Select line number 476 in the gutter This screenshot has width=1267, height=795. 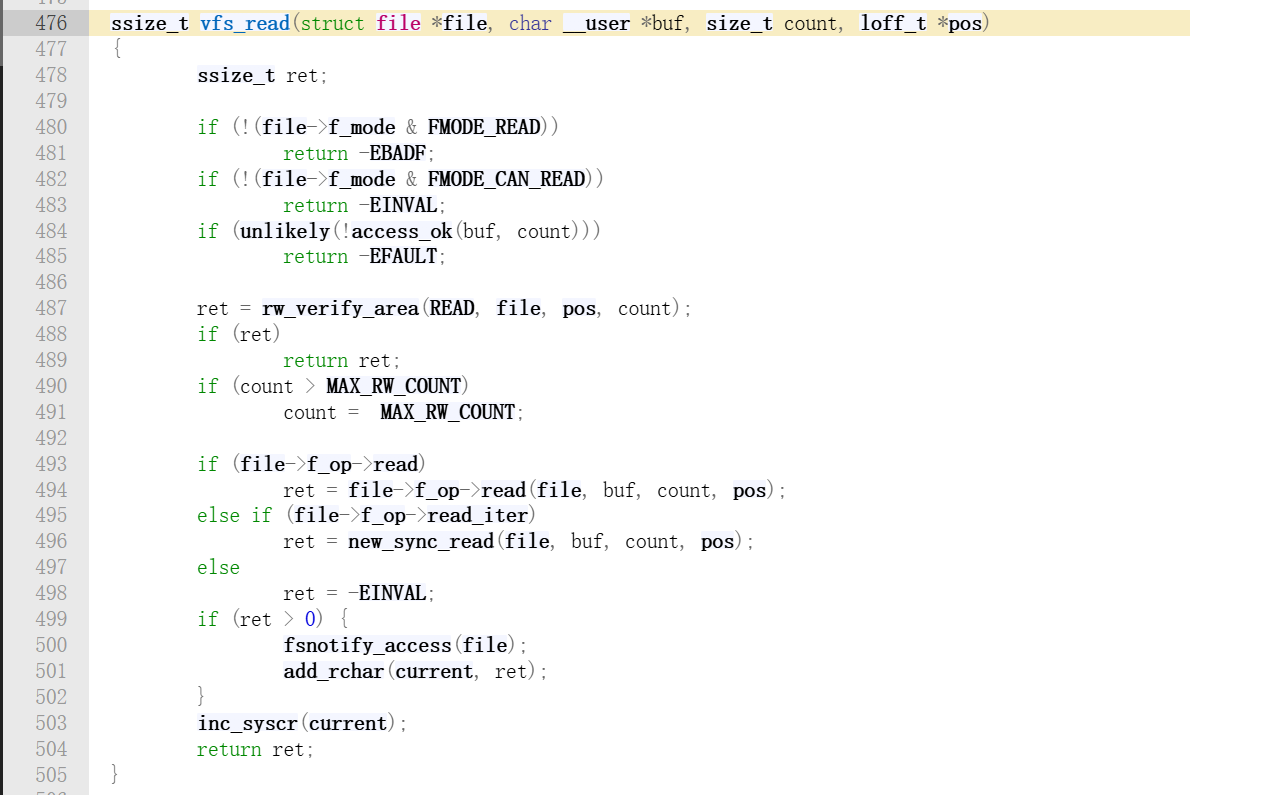[51, 23]
